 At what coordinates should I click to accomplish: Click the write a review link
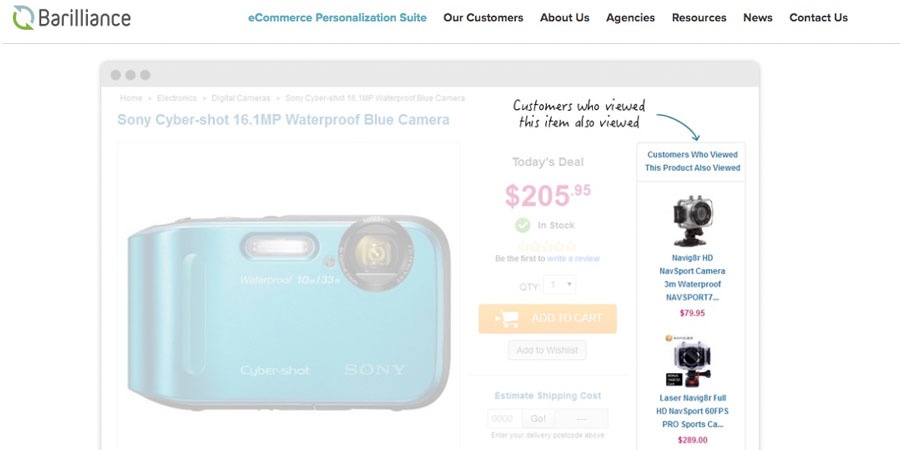(573, 259)
